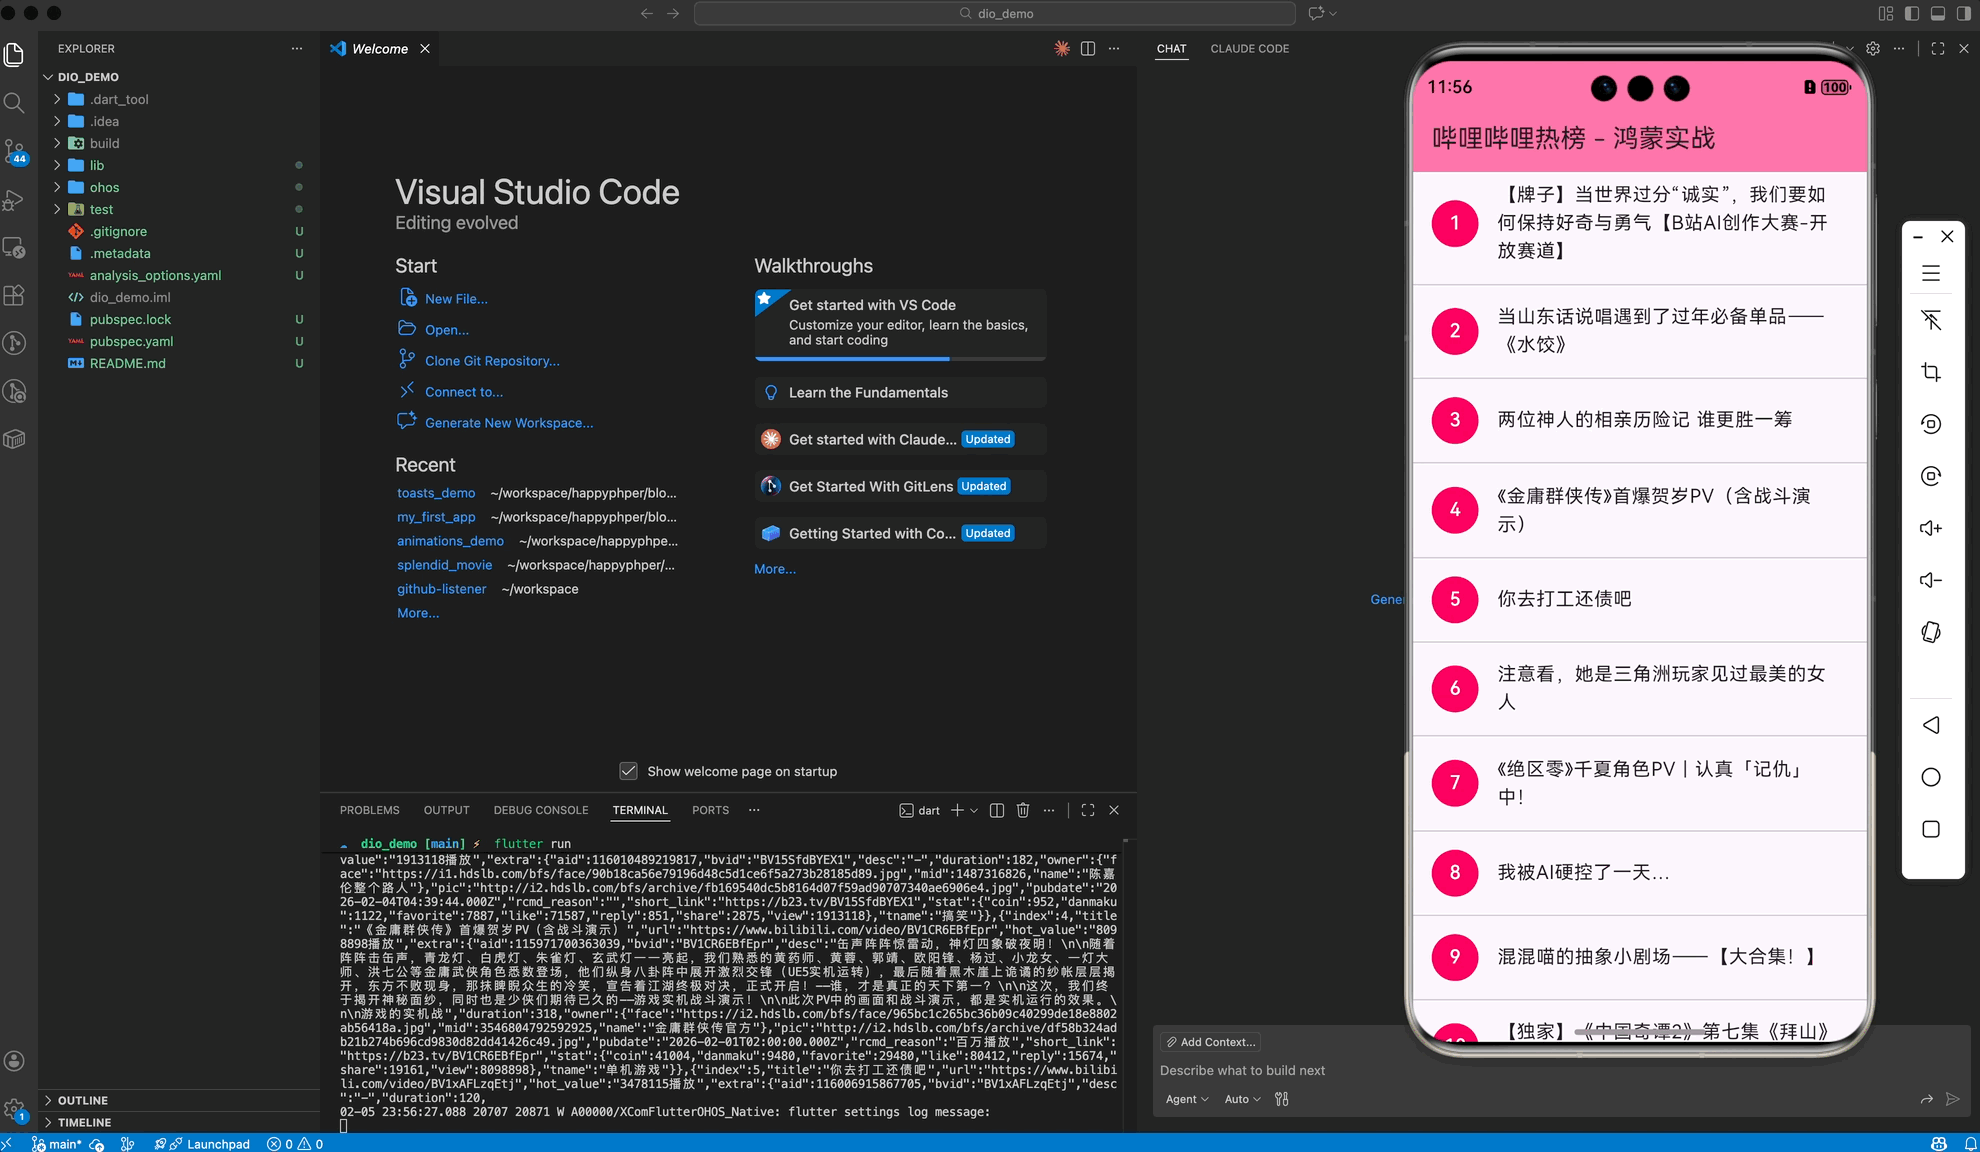Click the emulator volume up button
Screen dimensions: 1980x1152
point(1931,528)
